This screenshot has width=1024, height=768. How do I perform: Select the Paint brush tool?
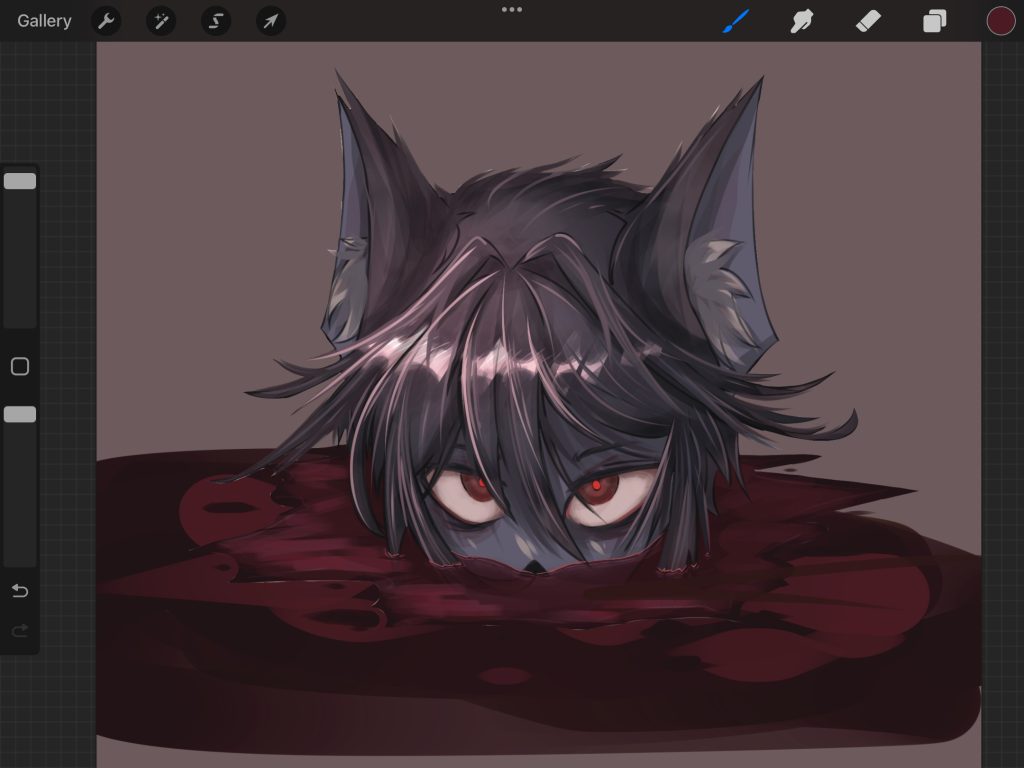736,21
